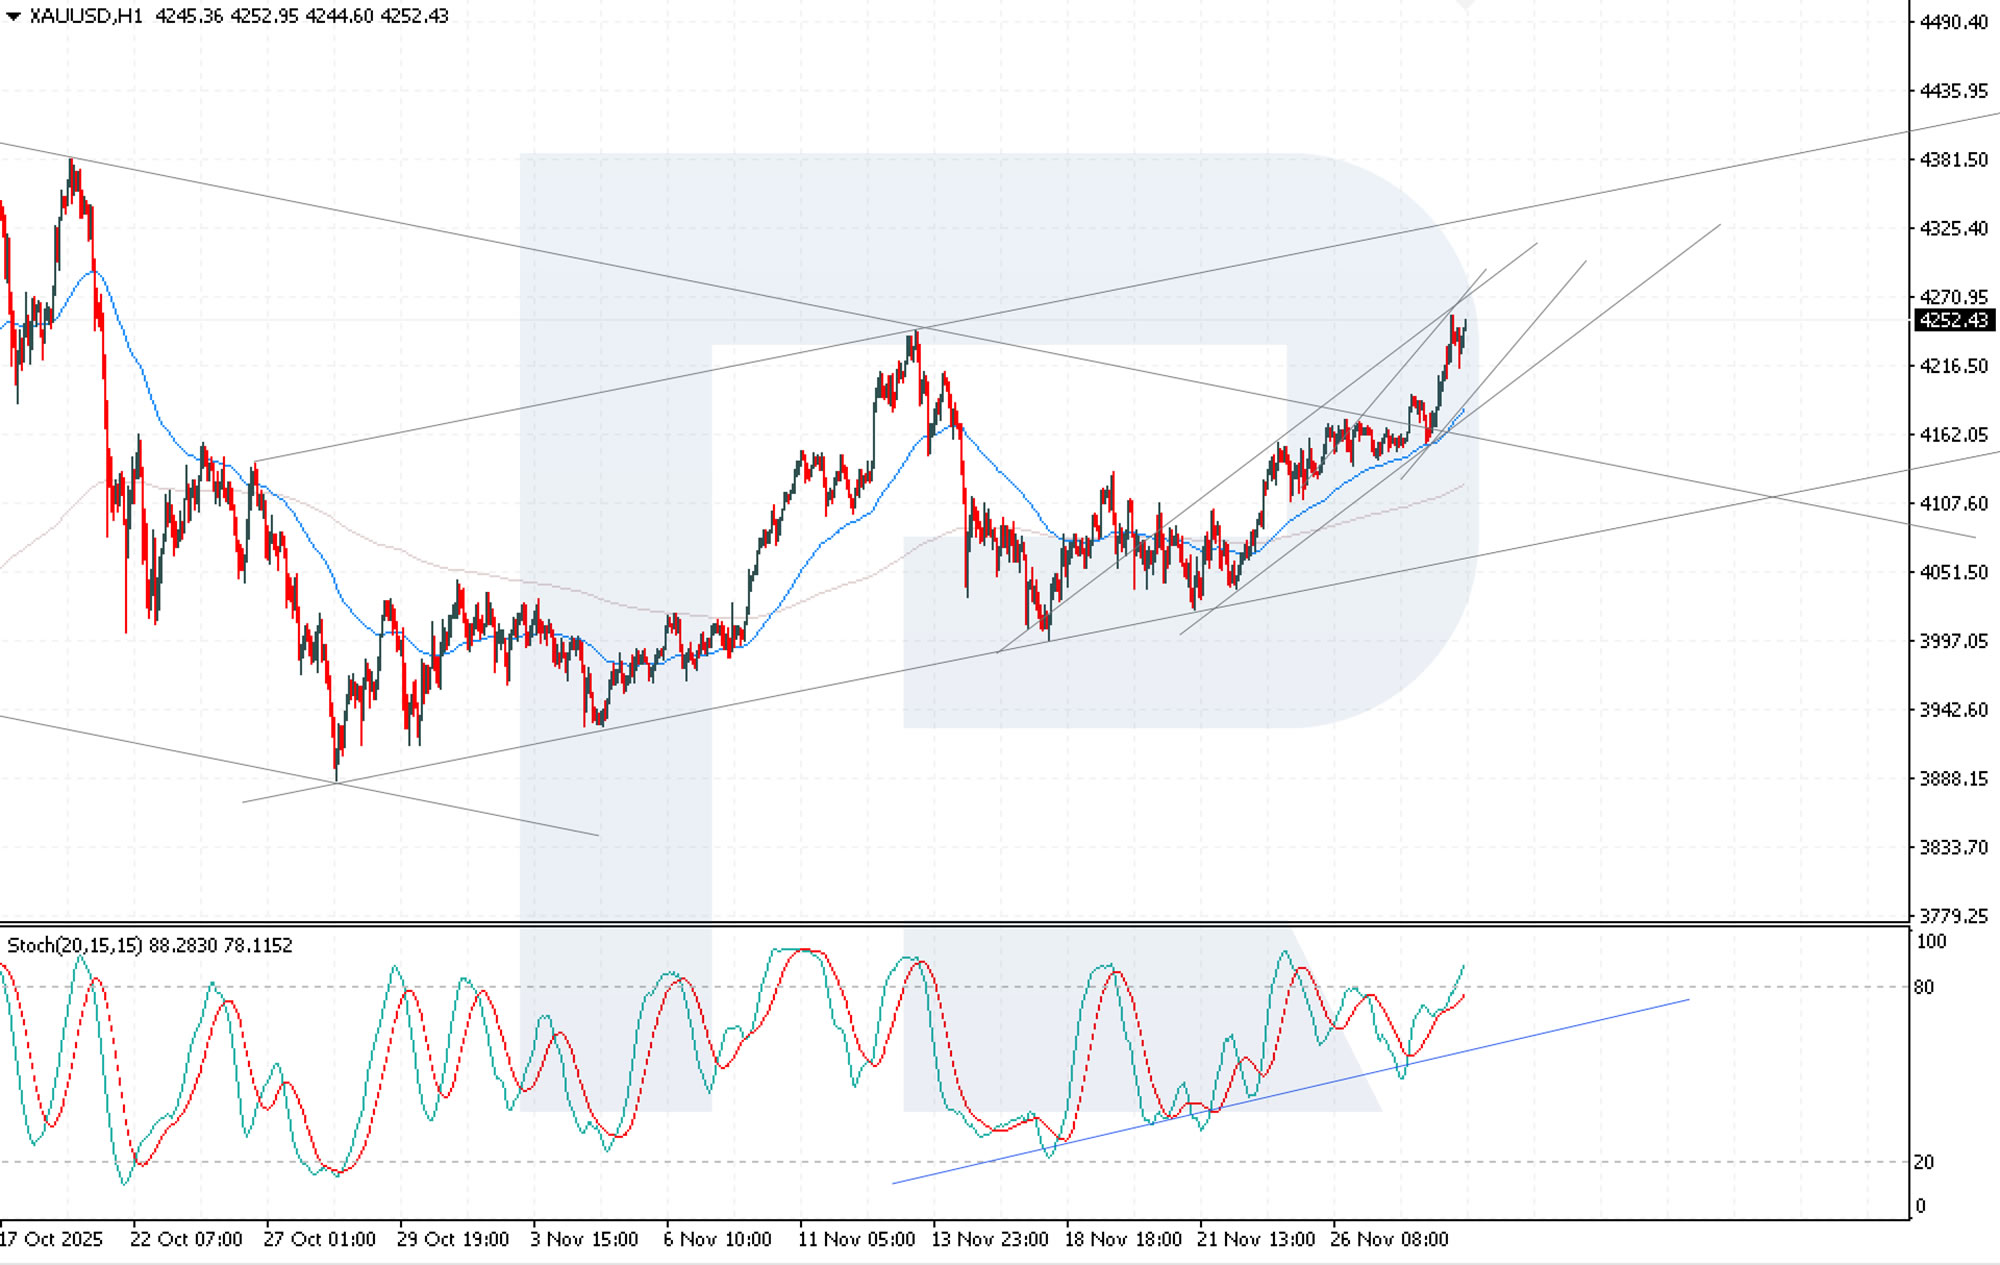The width and height of the screenshot is (2000, 1265).
Task: Click stochastic level 80 axis label
Action: (x=1923, y=987)
